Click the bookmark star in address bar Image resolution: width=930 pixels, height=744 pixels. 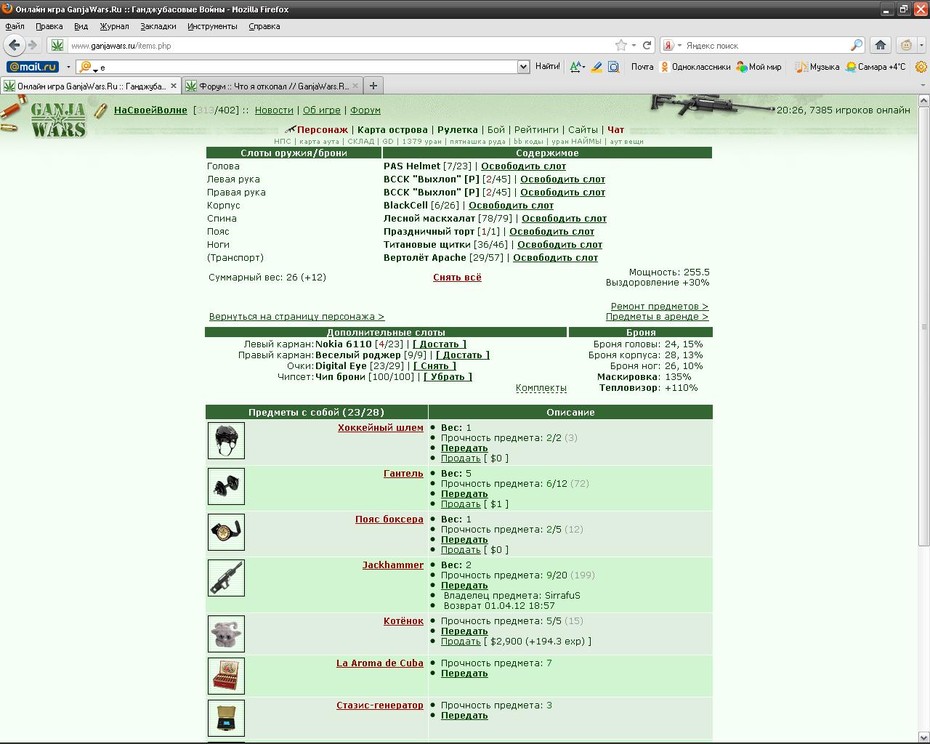coord(621,45)
